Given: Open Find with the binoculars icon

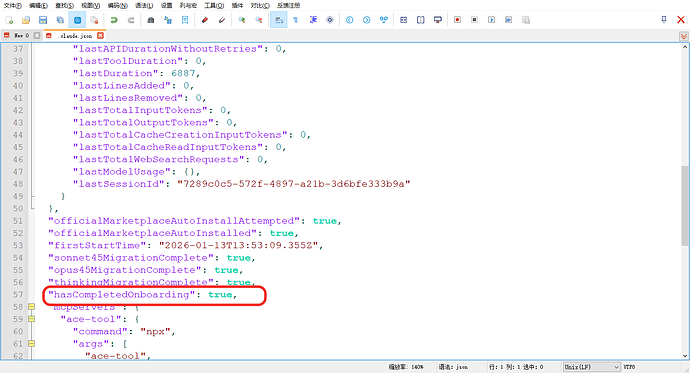Looking at the screenshot, I should (150, 20).
